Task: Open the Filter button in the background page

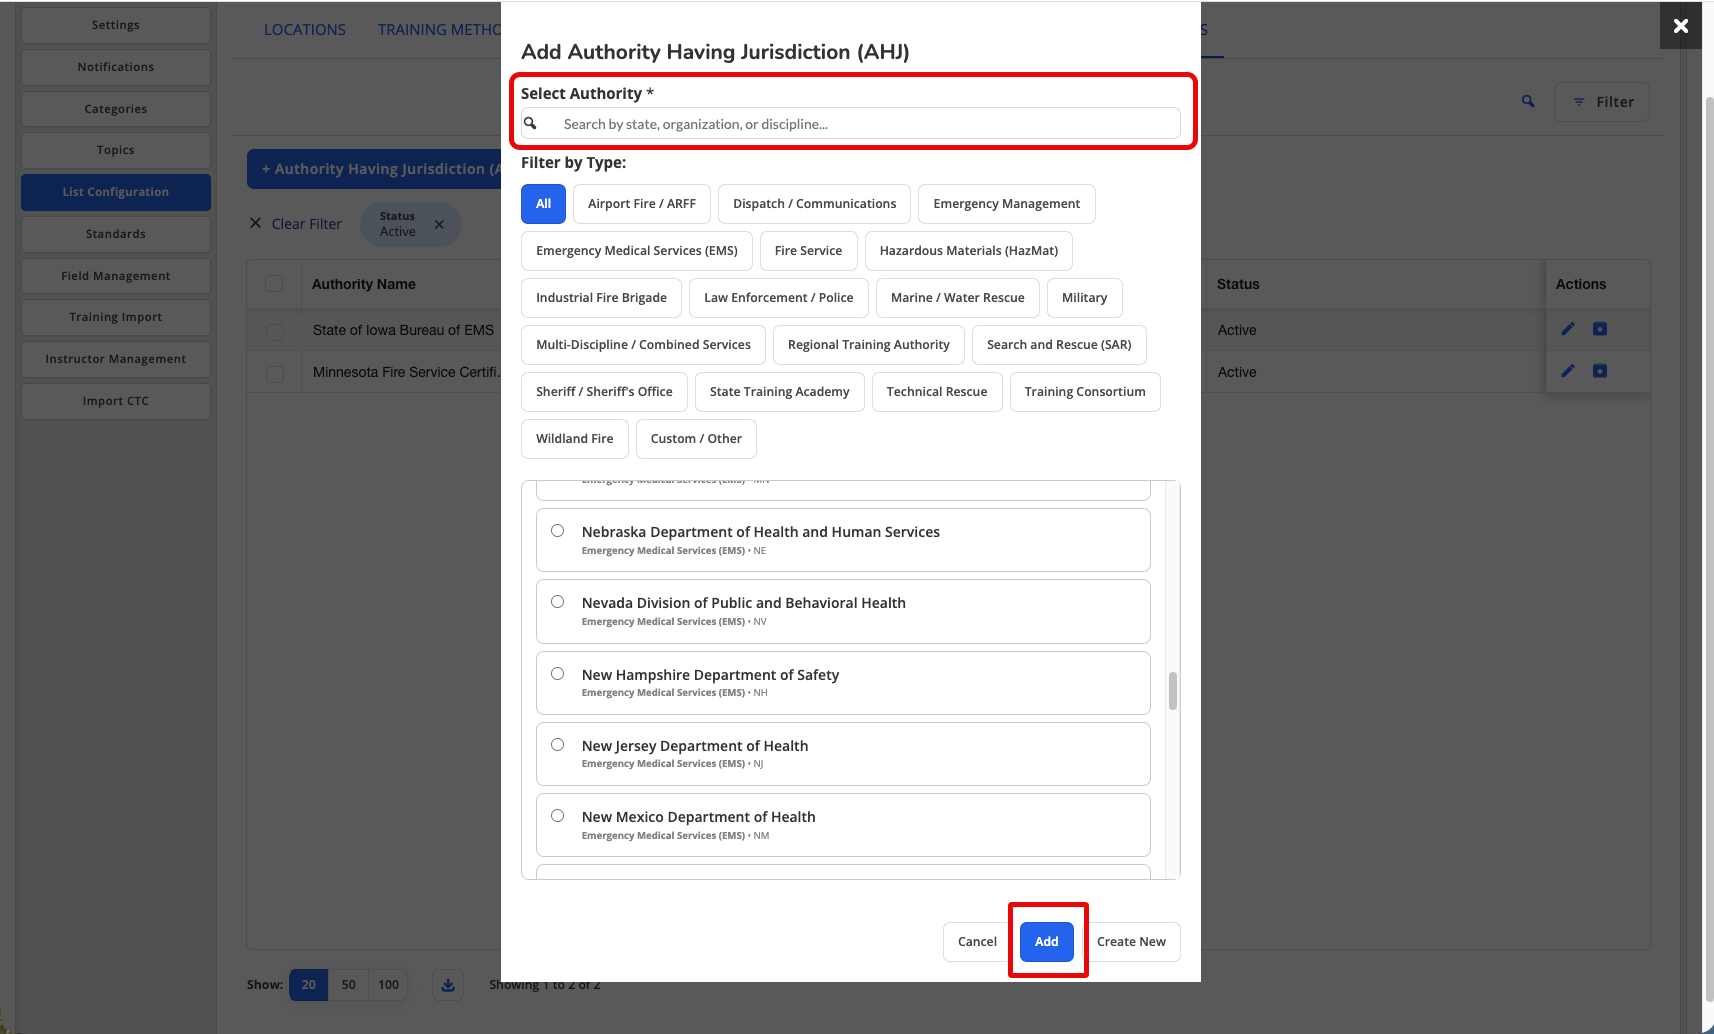Action: click(1602, 102)
